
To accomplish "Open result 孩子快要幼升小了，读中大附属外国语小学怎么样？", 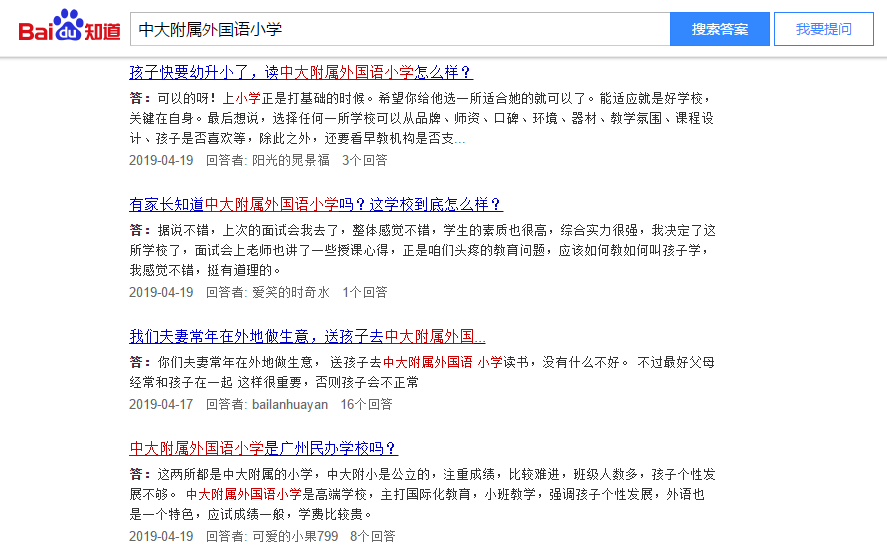I will tap(301, 72).
